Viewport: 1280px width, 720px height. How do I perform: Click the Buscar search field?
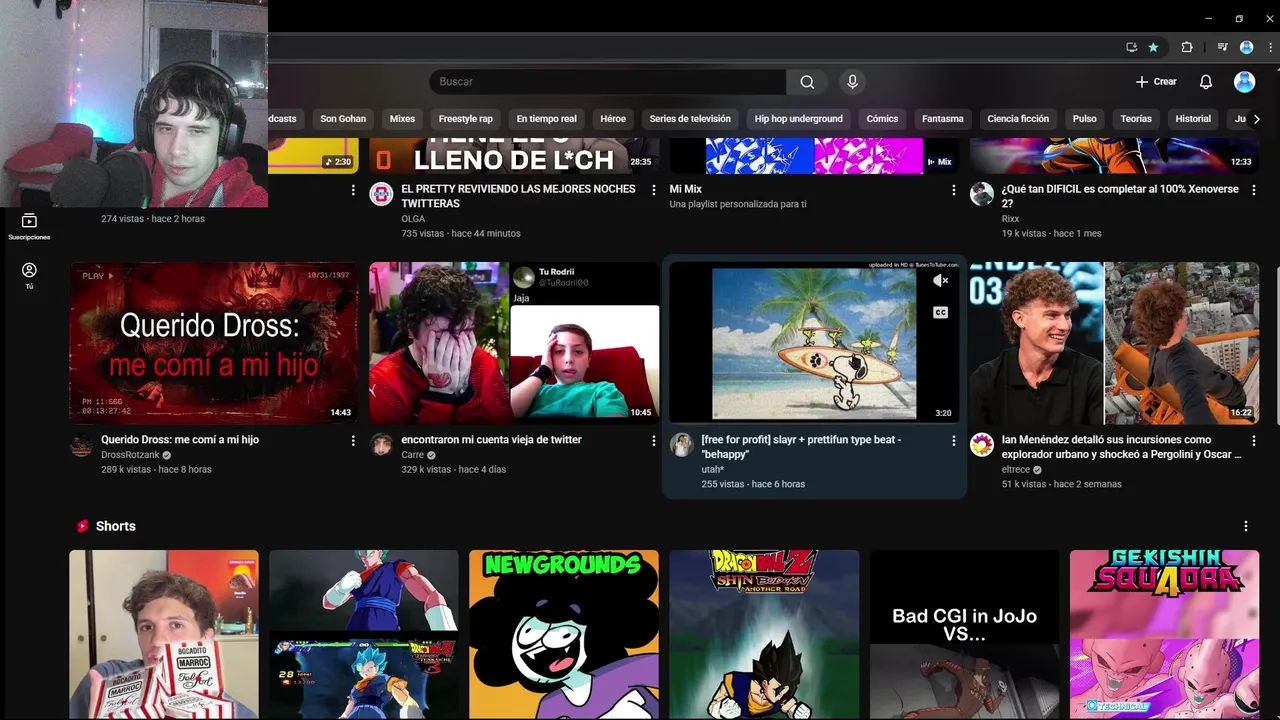tap(608, 82)
